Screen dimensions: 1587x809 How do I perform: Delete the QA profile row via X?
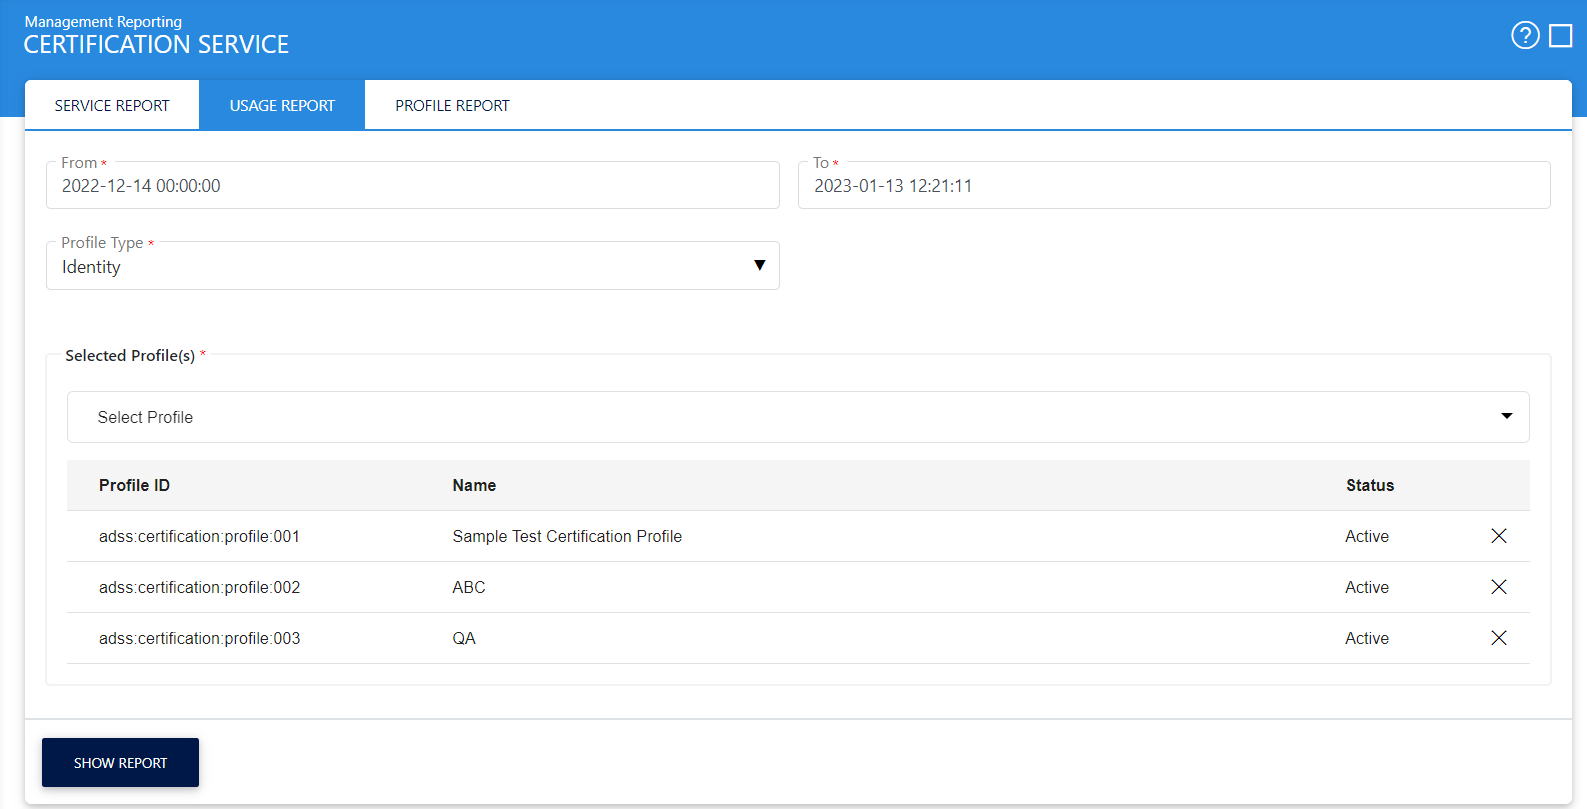(x=1498, y=638)
